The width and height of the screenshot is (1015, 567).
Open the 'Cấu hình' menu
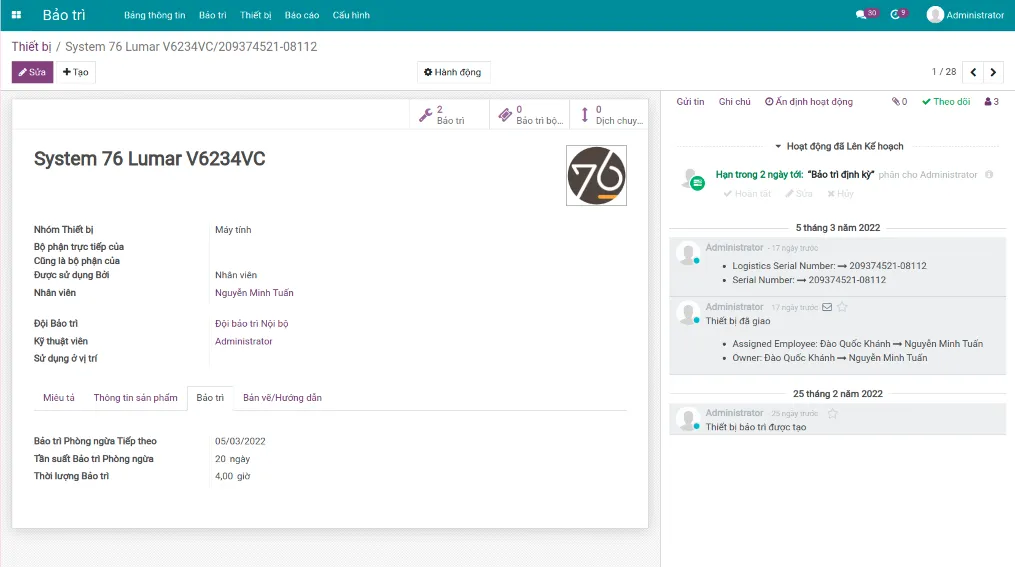tap(351, 15)
